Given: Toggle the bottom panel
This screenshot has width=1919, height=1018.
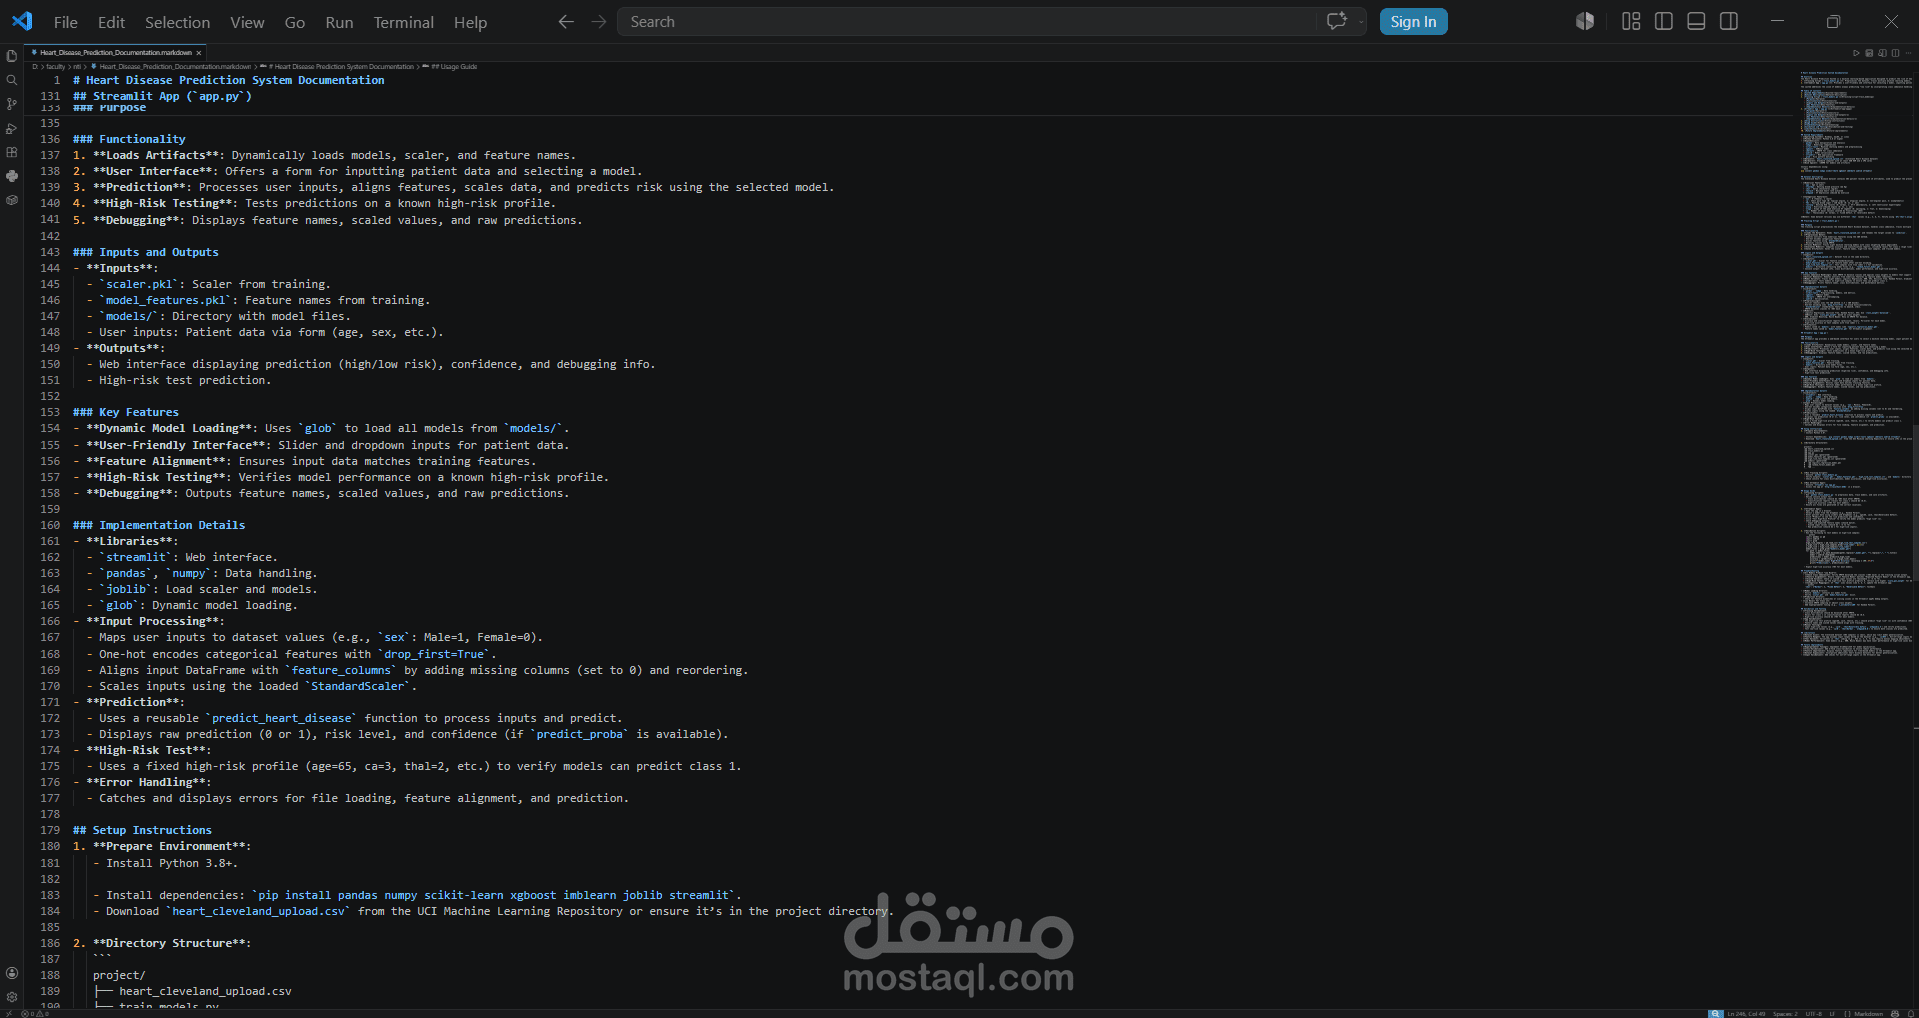Looking at the screenshot, I should (1696, 21).
